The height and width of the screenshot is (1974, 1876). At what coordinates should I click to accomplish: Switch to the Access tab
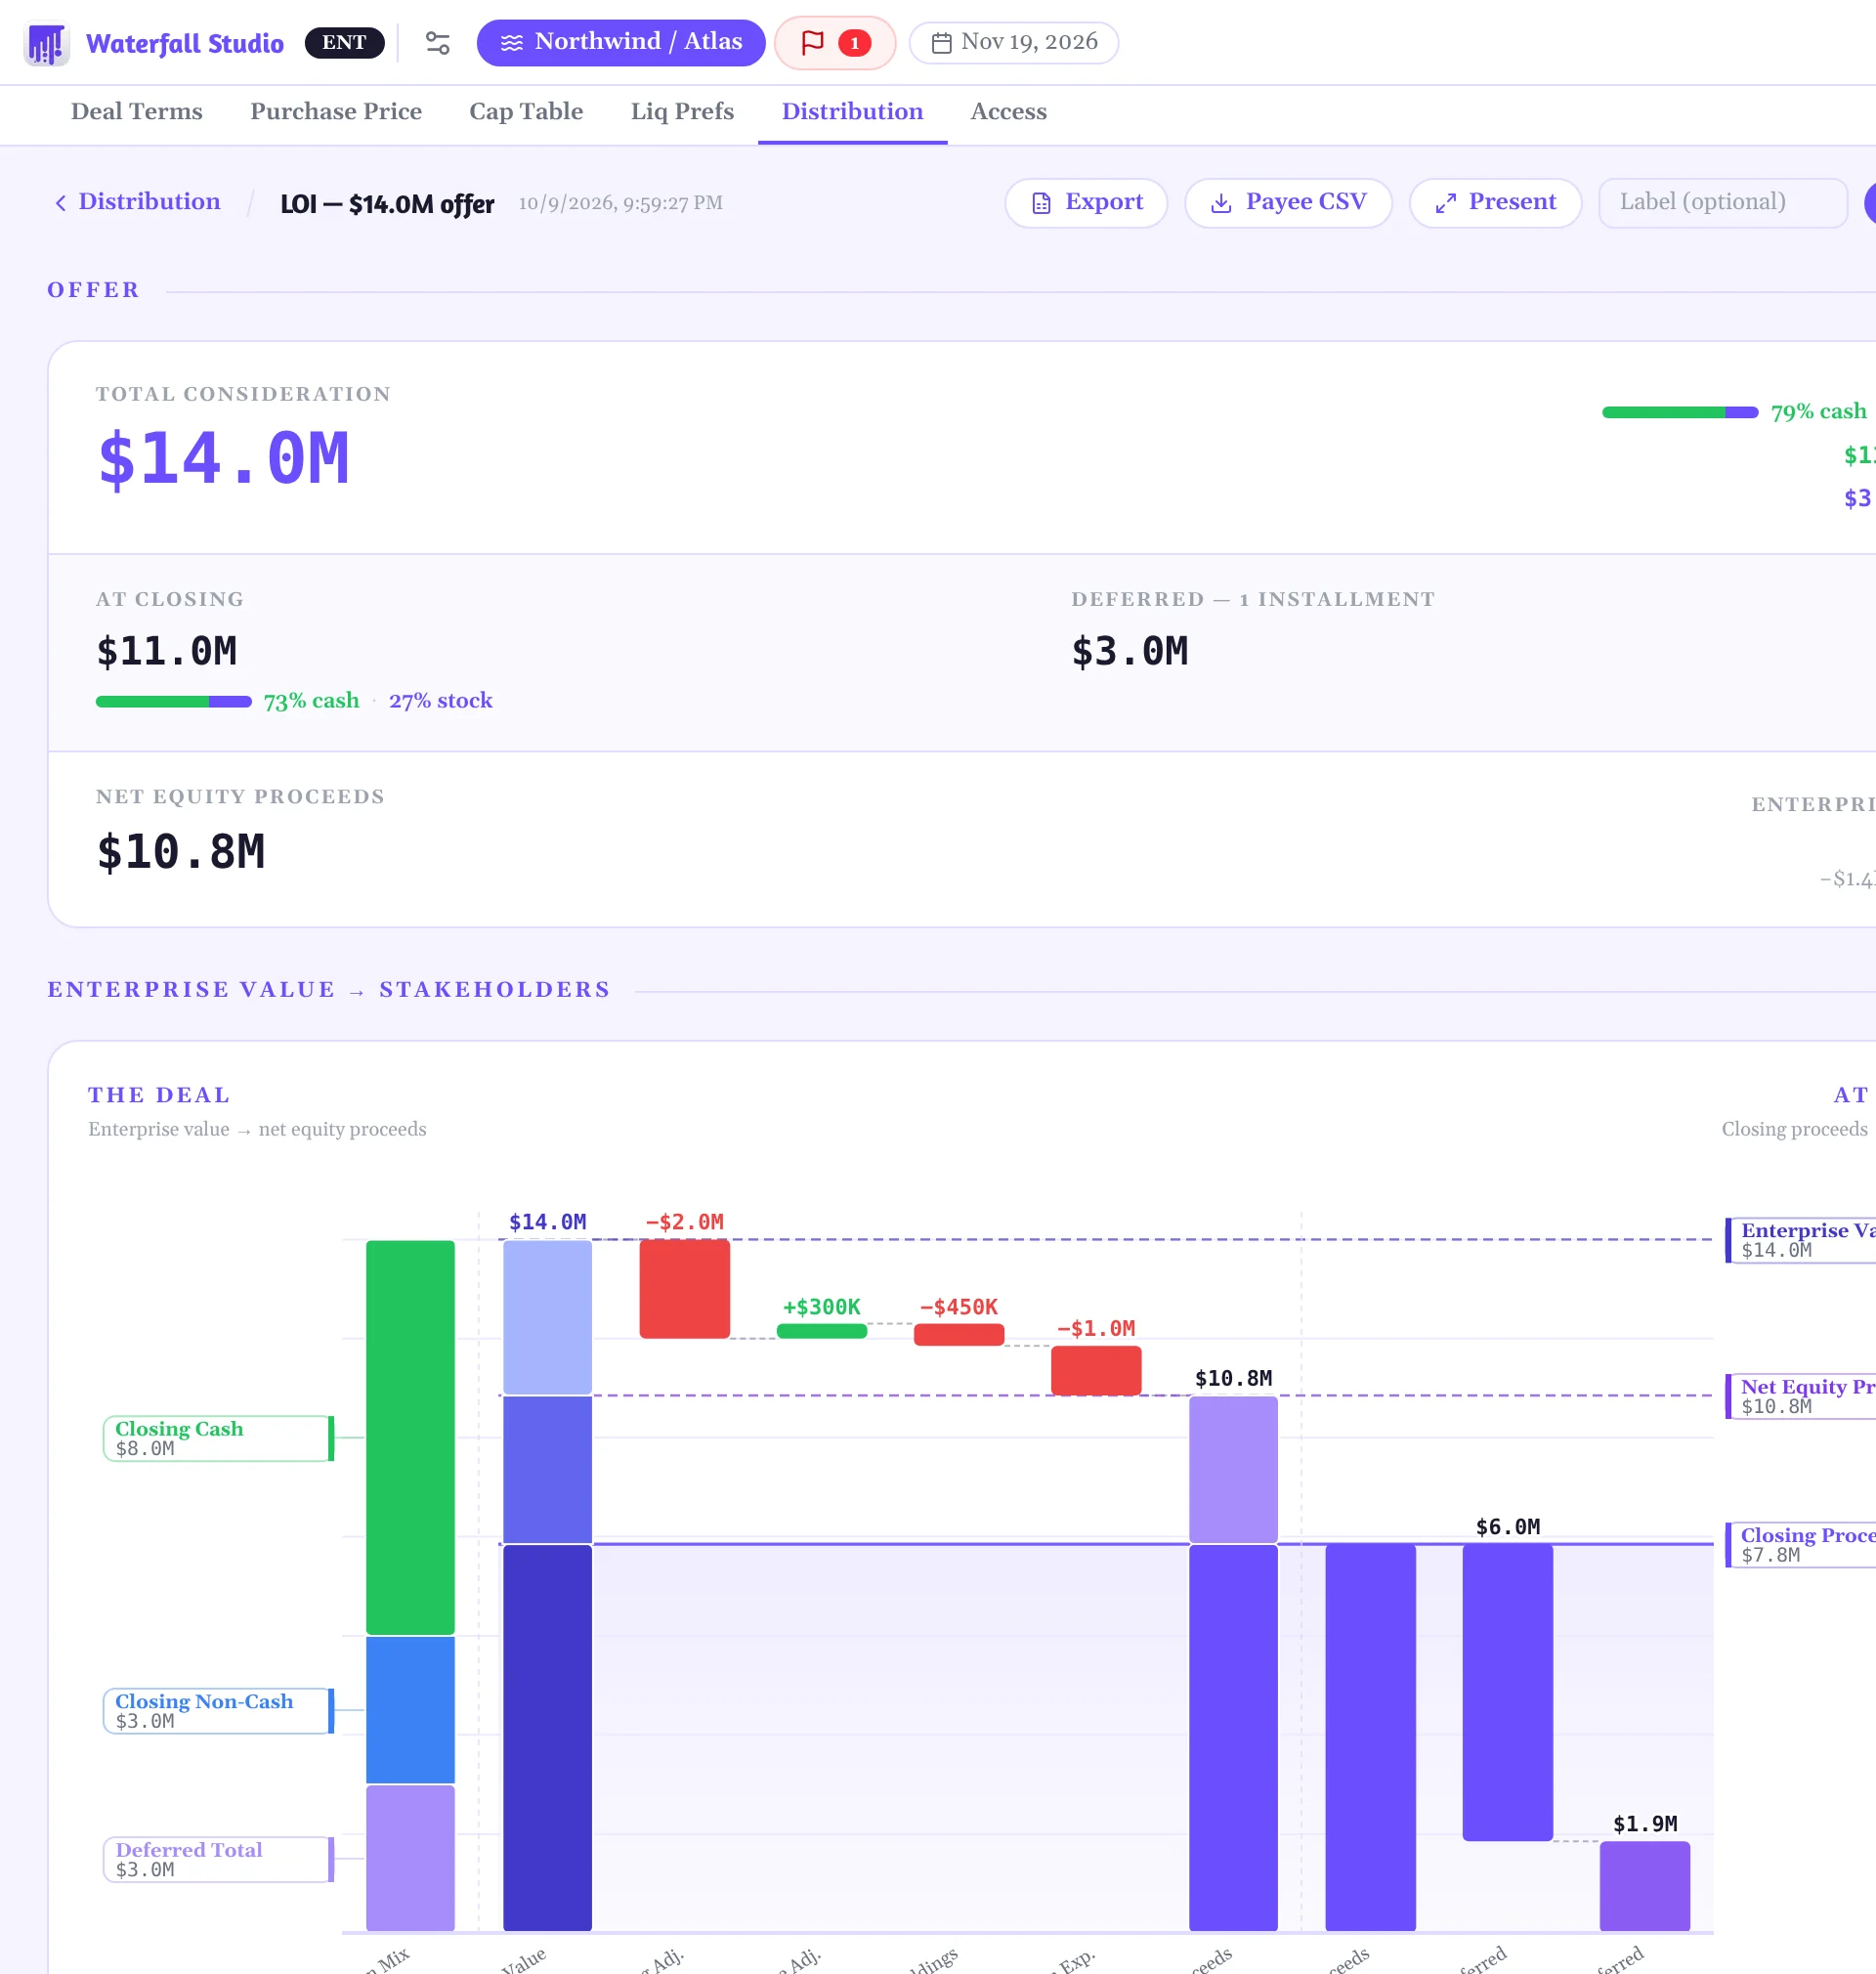1009,112
